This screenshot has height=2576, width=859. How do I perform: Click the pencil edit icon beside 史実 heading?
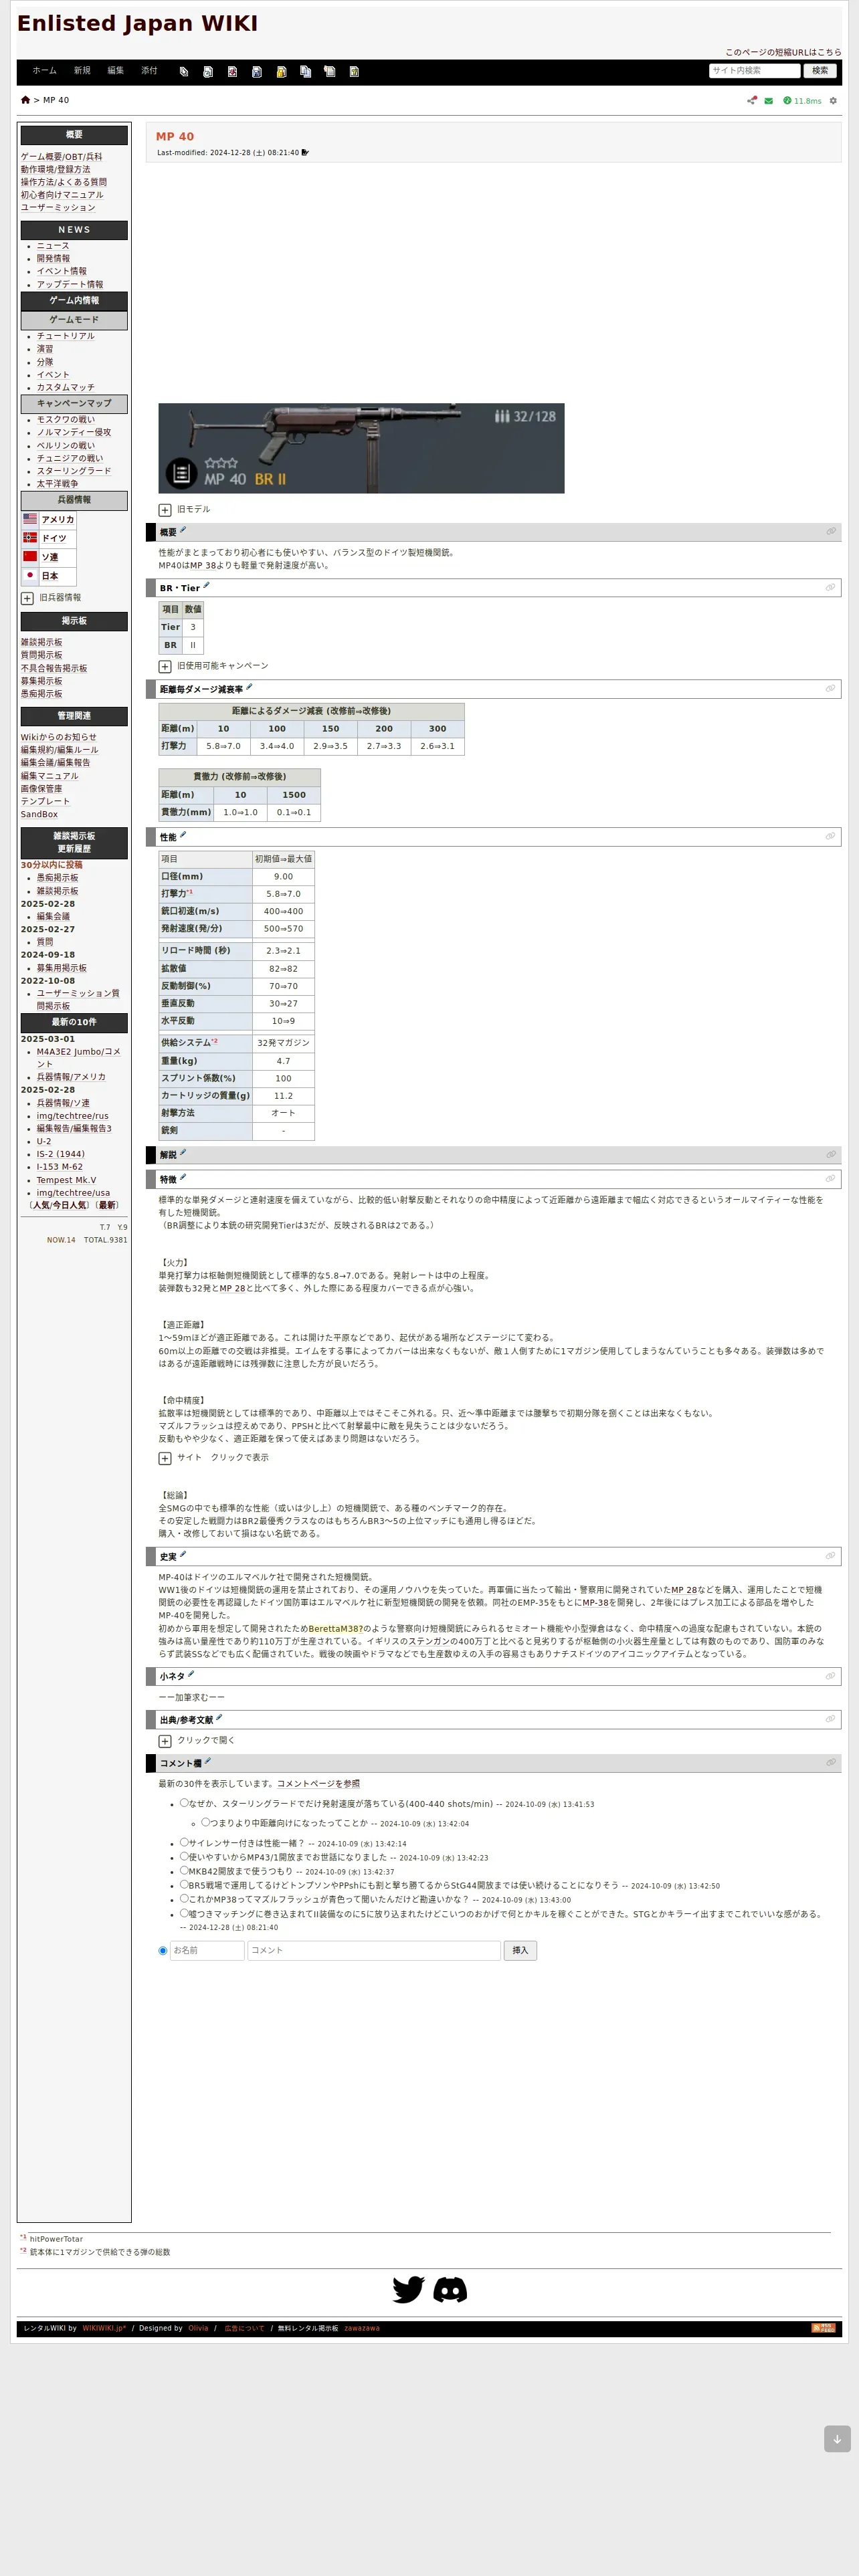(183, 1555)
